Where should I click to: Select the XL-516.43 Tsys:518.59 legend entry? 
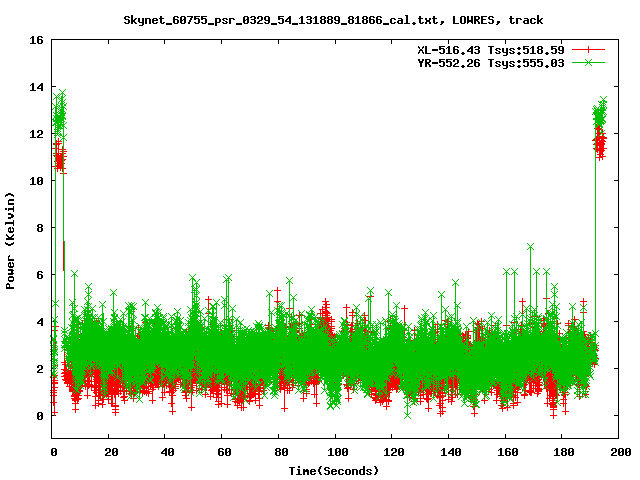click(491, 50)
